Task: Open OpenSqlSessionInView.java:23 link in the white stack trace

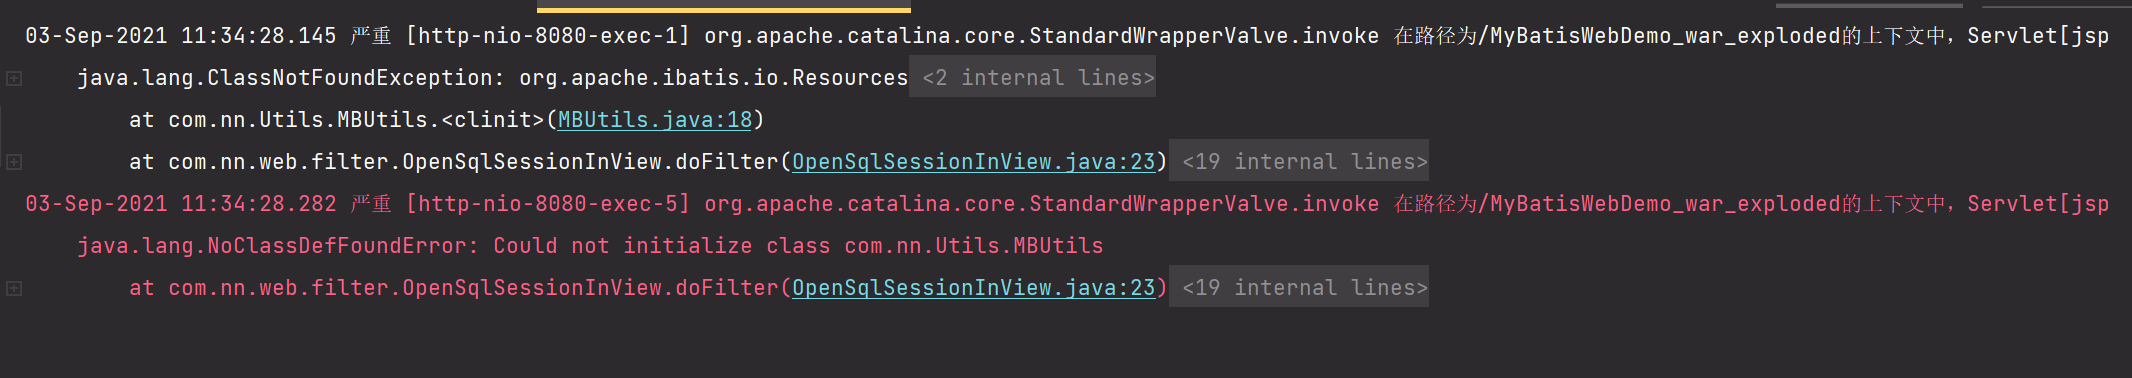Action: (974, 162)
